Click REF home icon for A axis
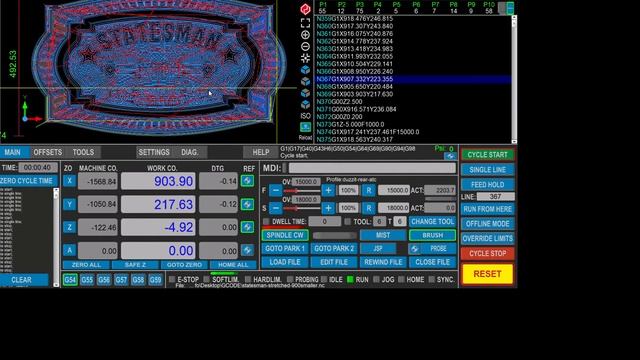Screen dimensions: 640x360 click(x=247, y=250)
